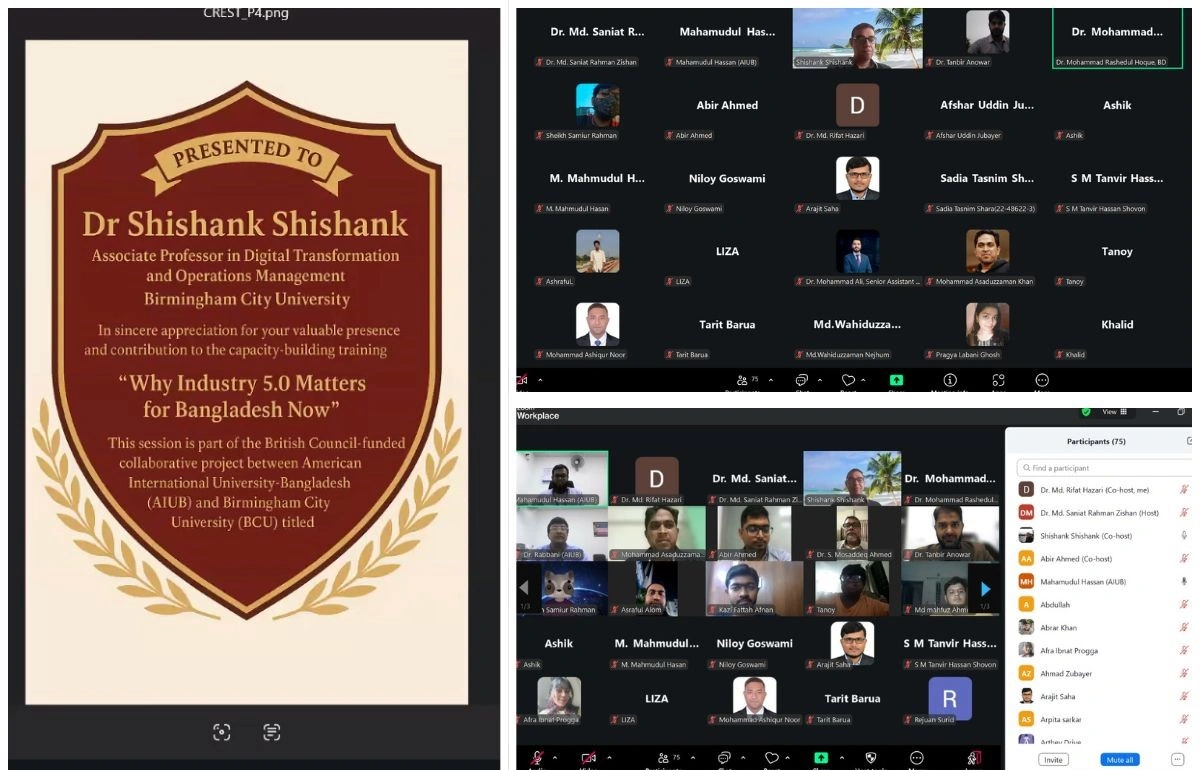Open the View layout dropdown
Screen dimensions: 1200x770
tap(1114, 412)
